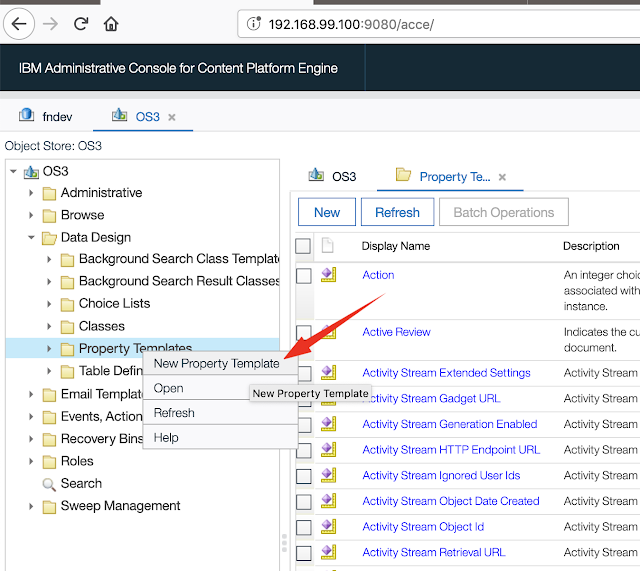640x571 pixels.
Task: Click the Activity Stream Extended Settings row icon
Action: point(328,372)
